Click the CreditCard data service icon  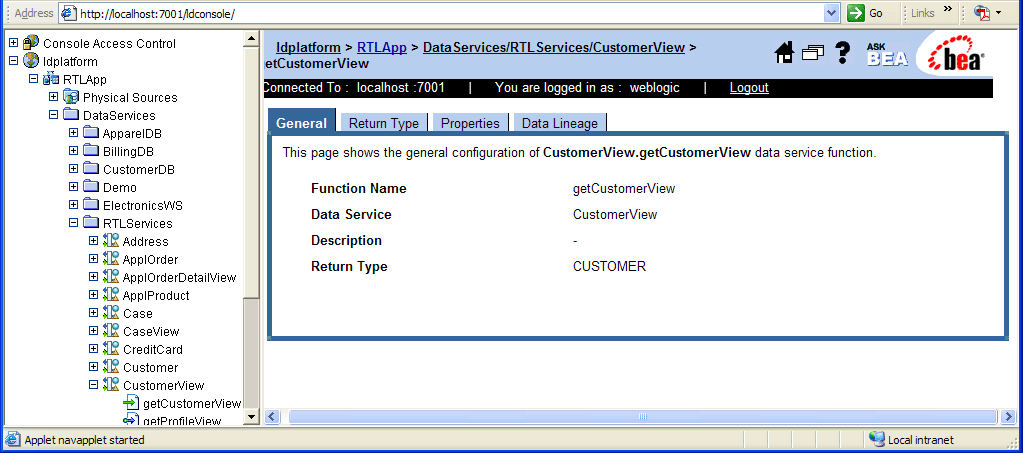(x=112, y=349)
